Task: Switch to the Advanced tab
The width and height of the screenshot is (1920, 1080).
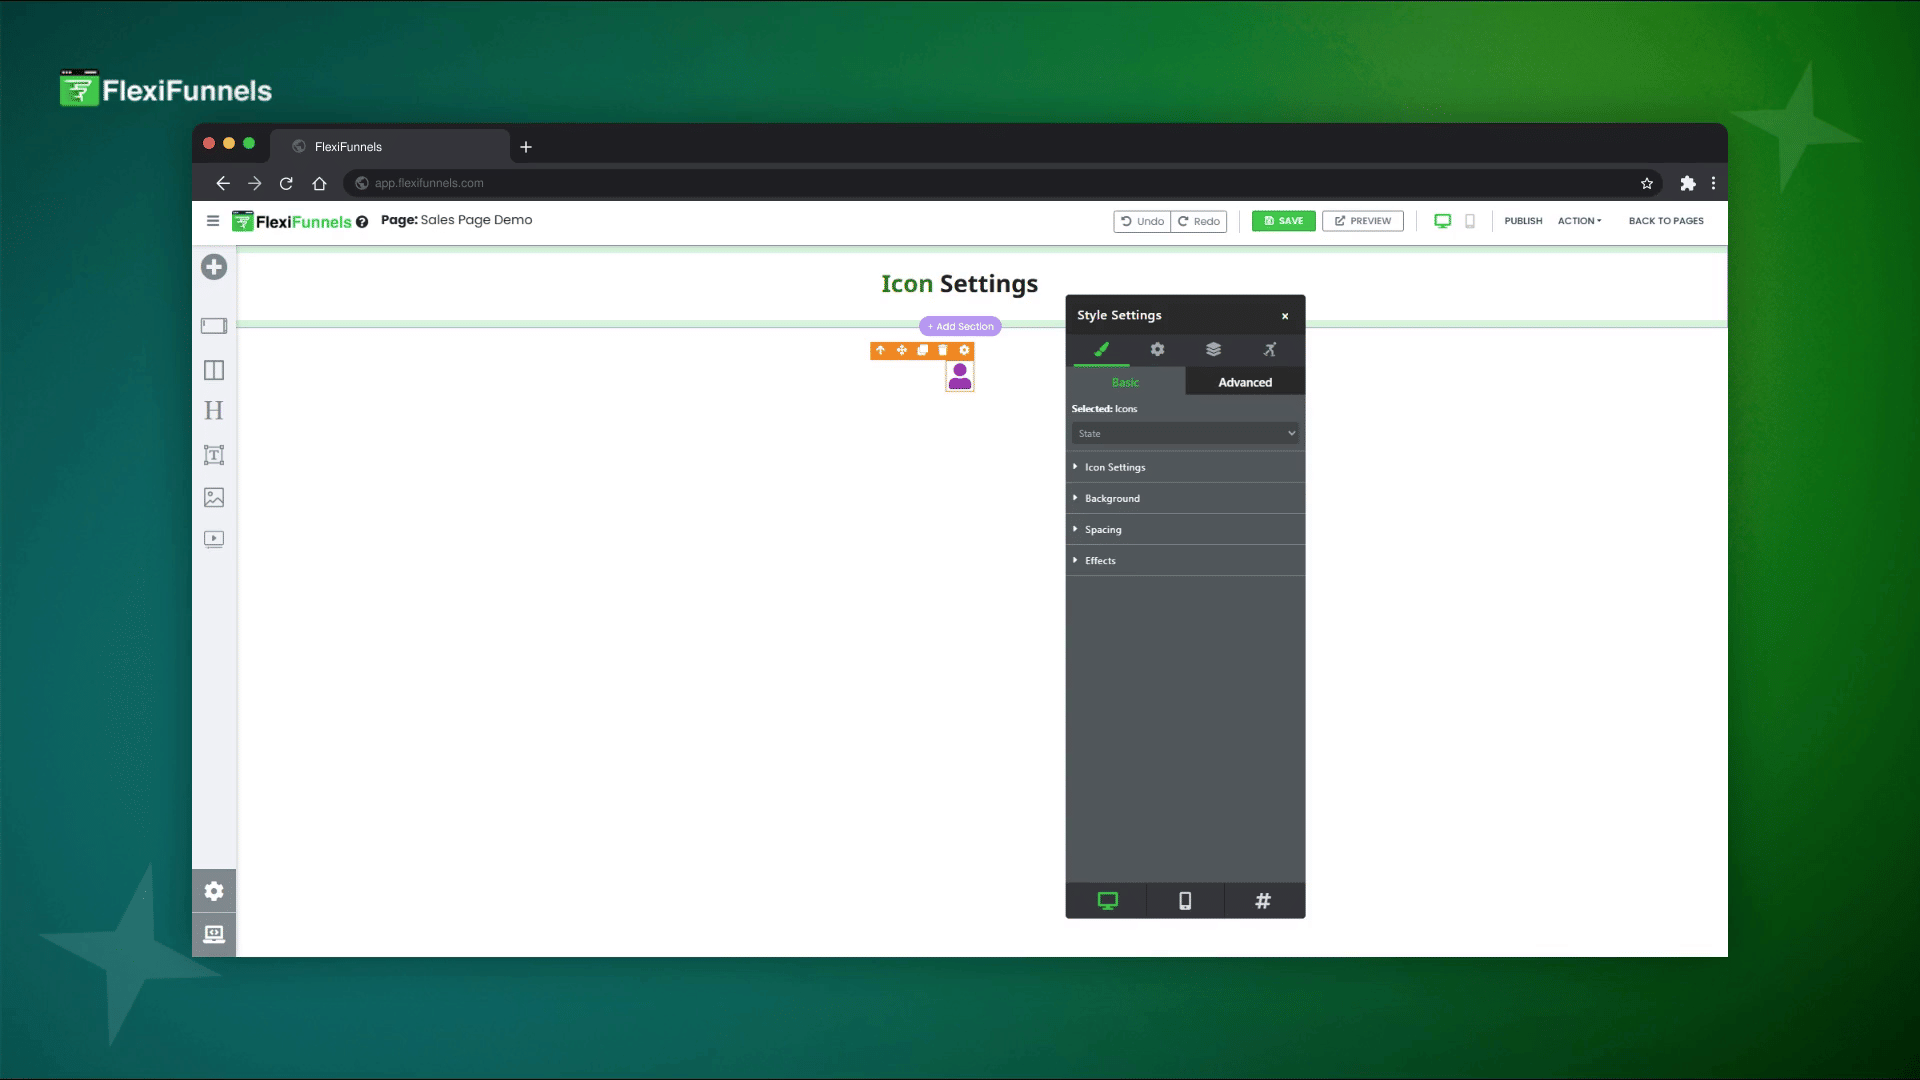Action: pyautogui.click(x=1245, y=382)
